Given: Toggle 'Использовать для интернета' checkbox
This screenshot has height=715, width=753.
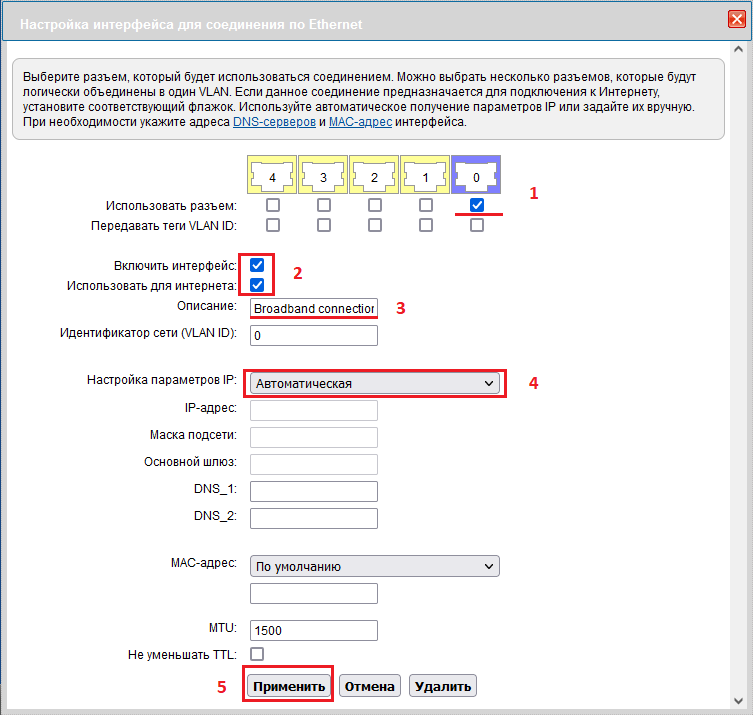Looking at the screenshot, I should (257, 285).
